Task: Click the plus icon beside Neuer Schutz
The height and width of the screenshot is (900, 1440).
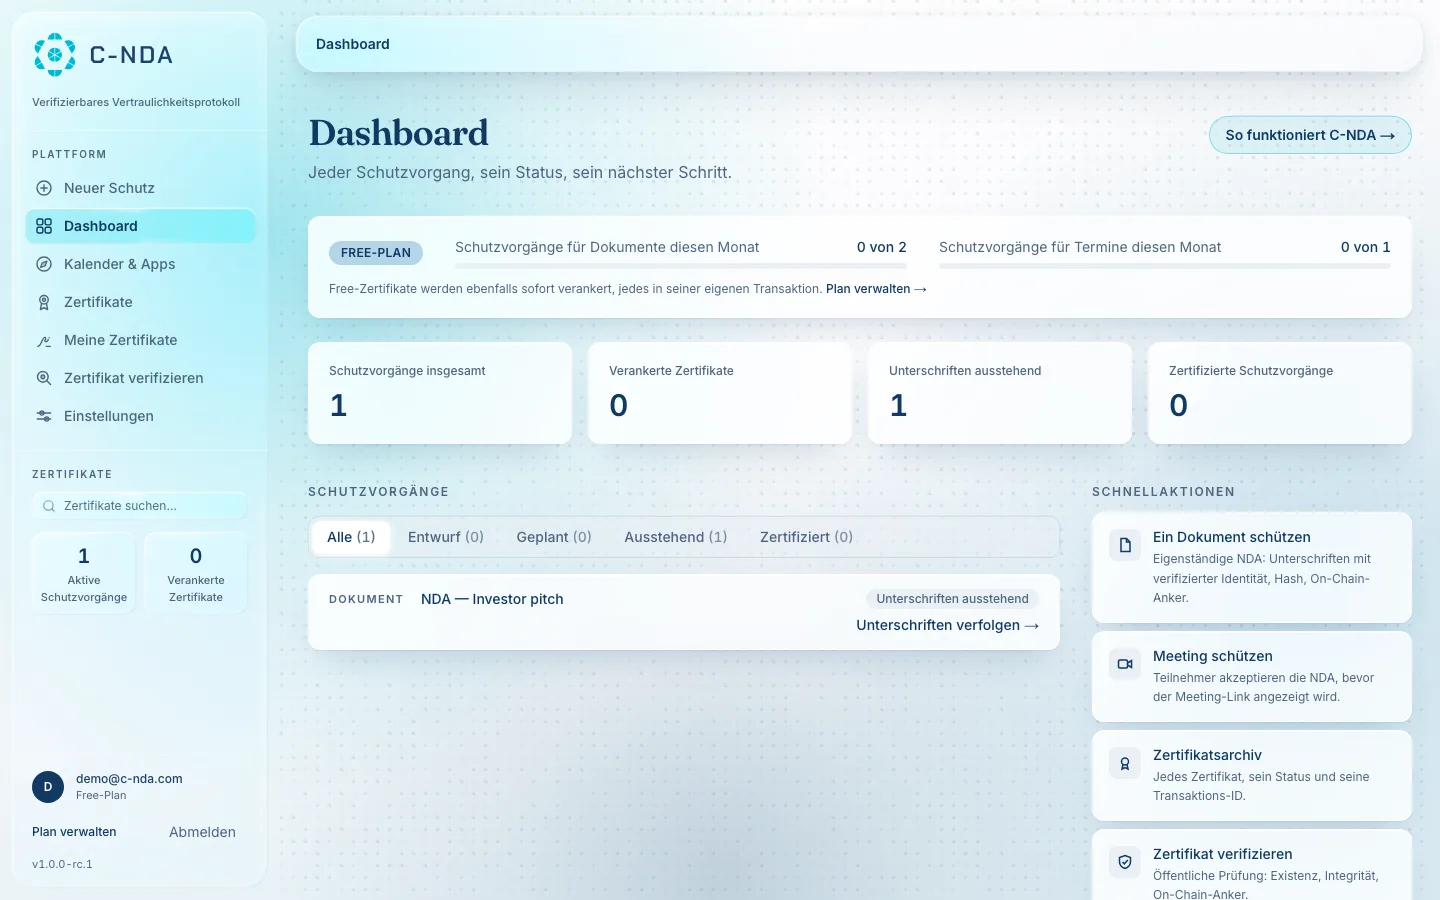Action: click(x=44, y=188)
